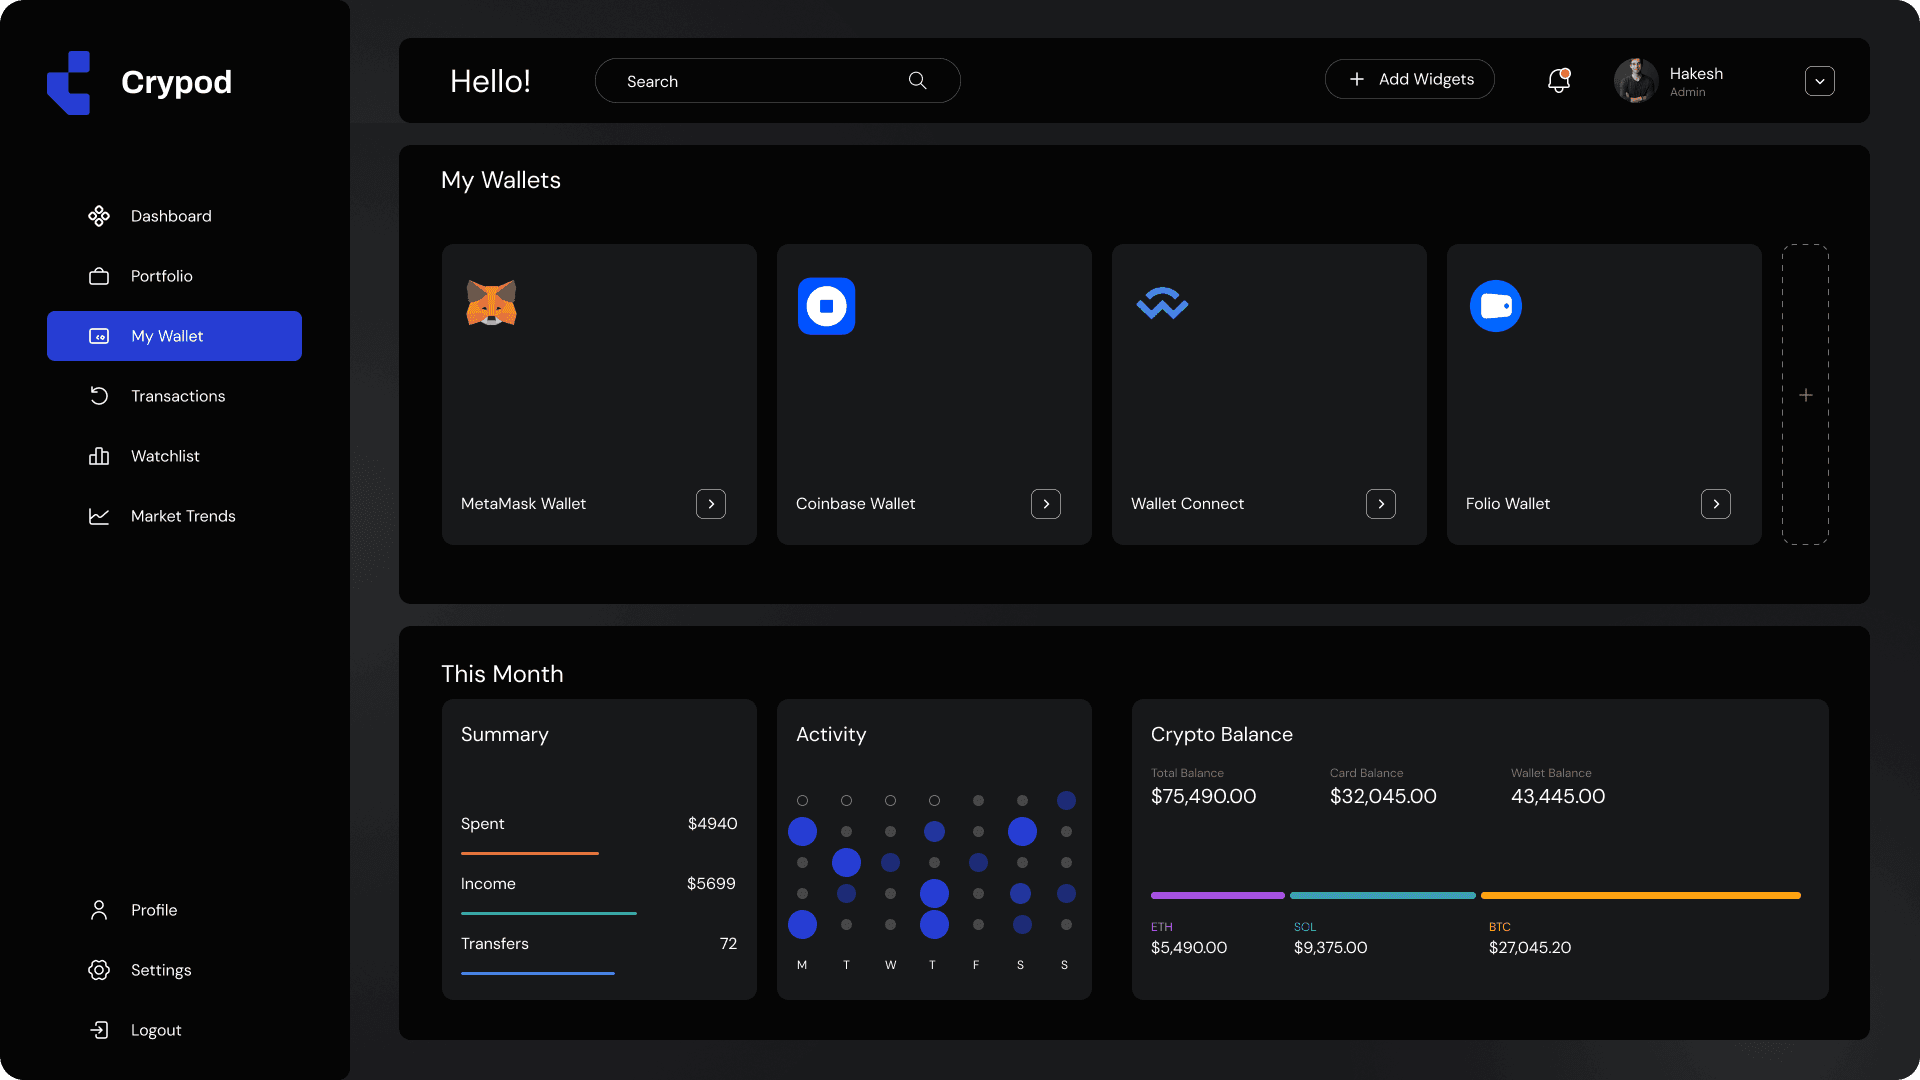Screen dimensions: 1920x1080
Task: Click the orange BTC balance bar
Action: point(1640,895)
